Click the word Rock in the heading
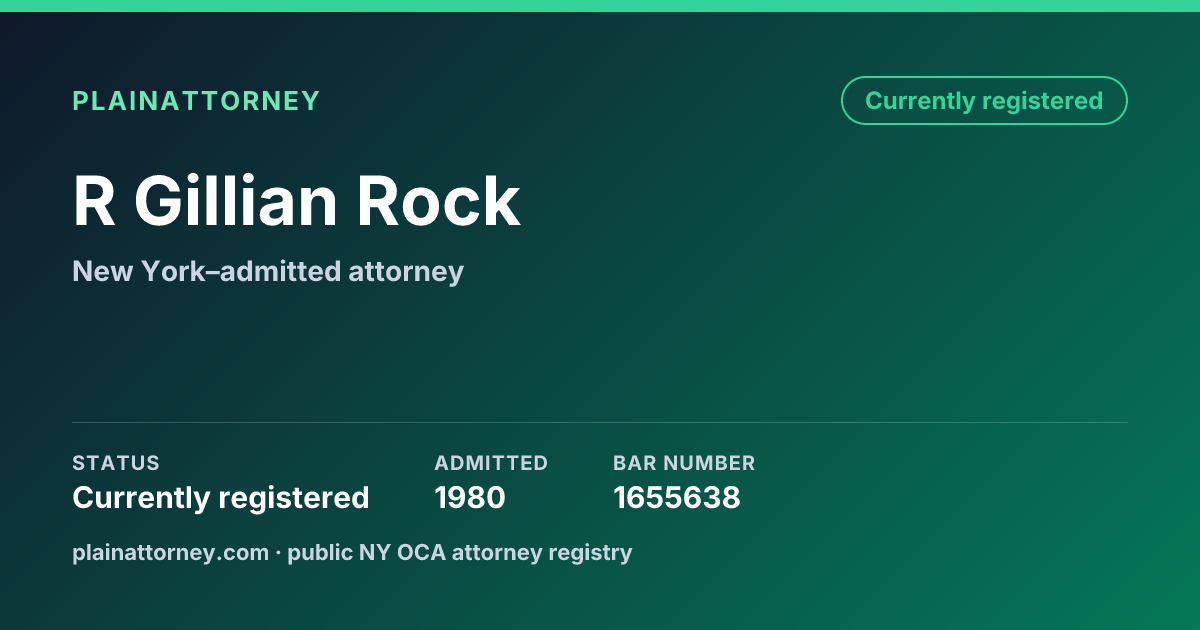The width and height of the screenshot is (1200, 630). 439,202
